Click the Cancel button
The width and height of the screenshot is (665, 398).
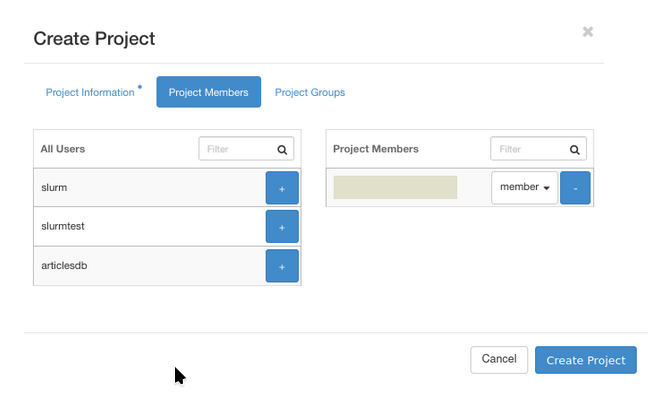click(x=499, y=360)
